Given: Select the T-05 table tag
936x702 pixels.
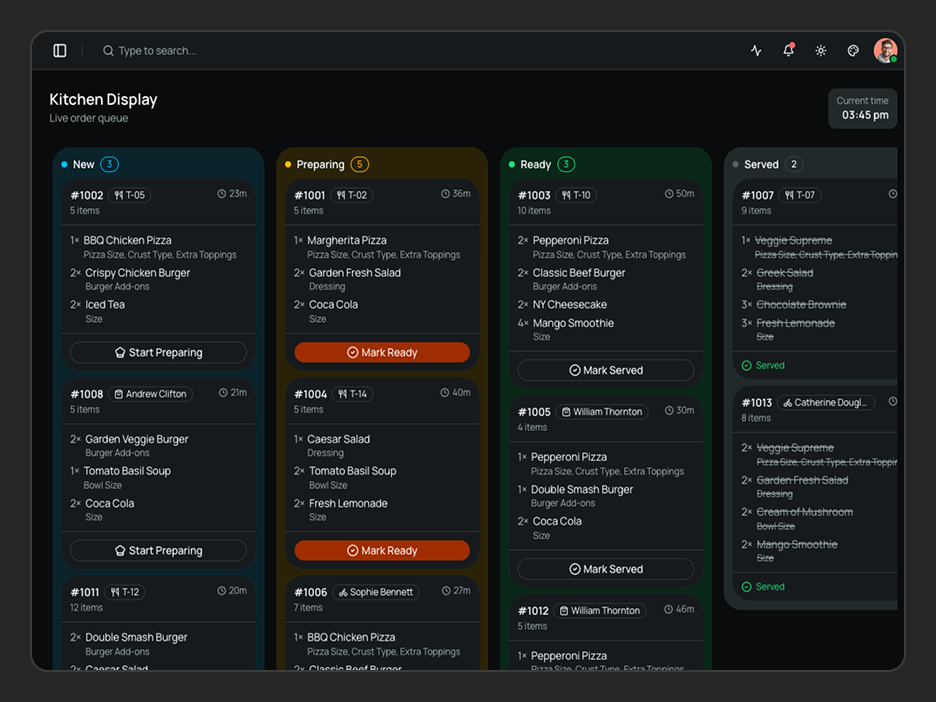Looking at the screenshot, I should pos(130,195).
